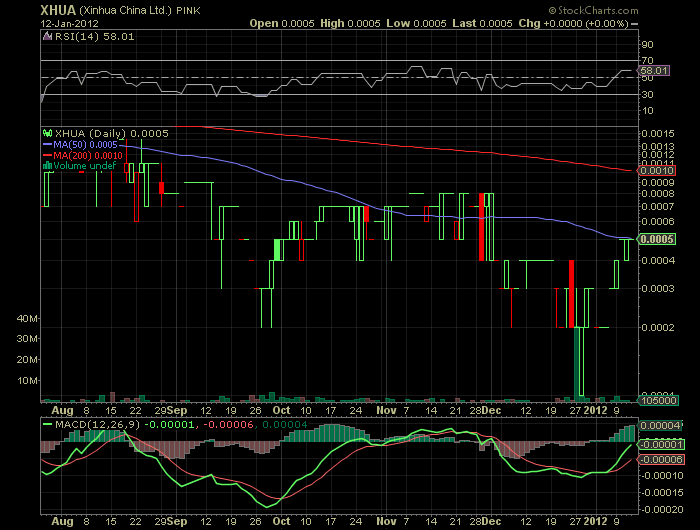700x530 pixels.
Task: Click the copyright symbol beside StockCharts.com
Action: coord(553,11)
